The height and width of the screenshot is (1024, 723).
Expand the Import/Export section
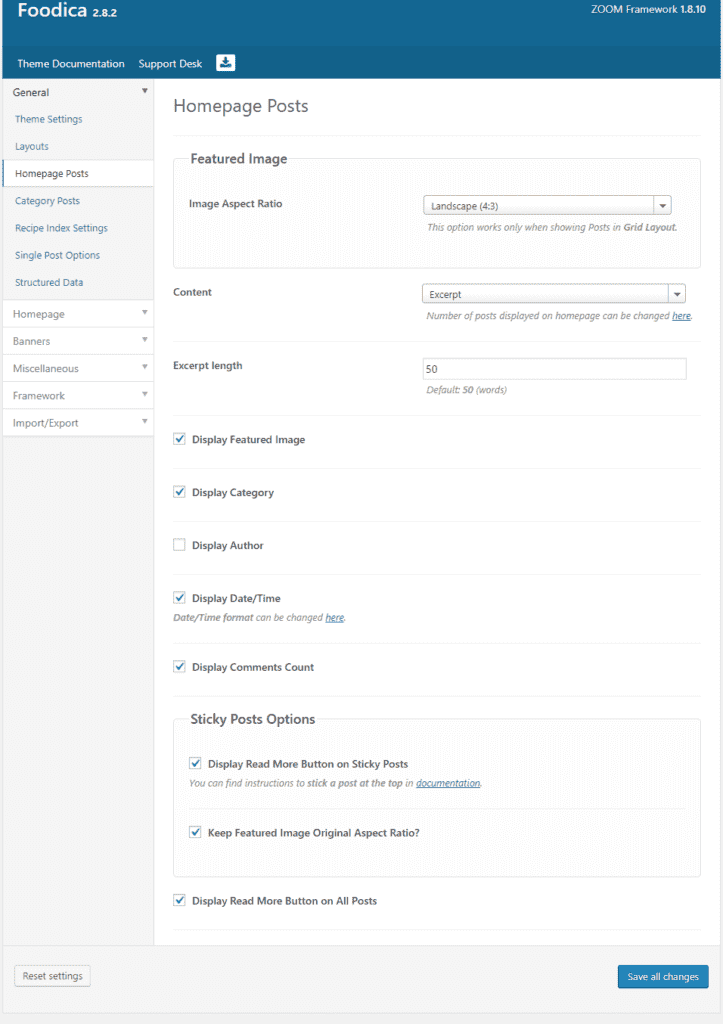[78, 423]
